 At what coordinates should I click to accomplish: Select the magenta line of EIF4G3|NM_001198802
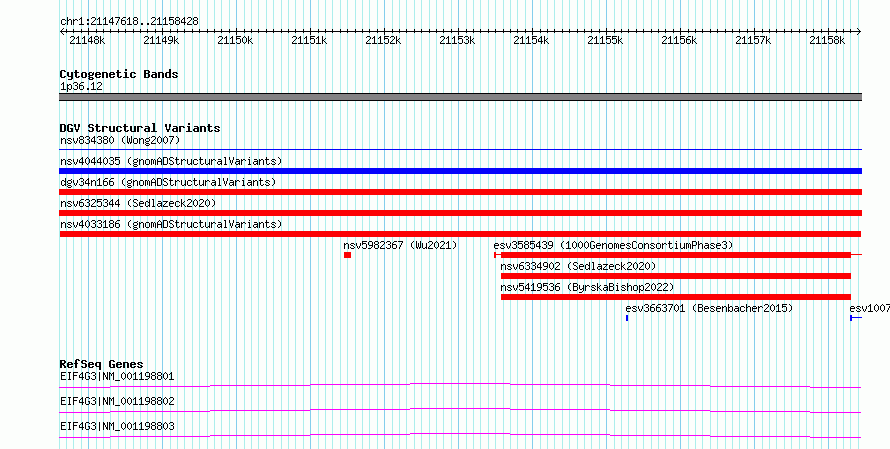[x=460, y=410]
